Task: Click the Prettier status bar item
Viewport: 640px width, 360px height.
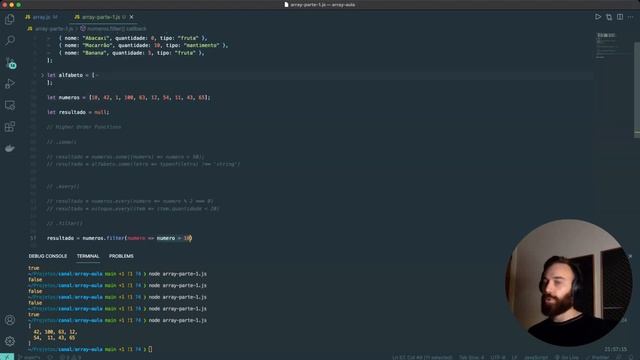Action: 598,357
